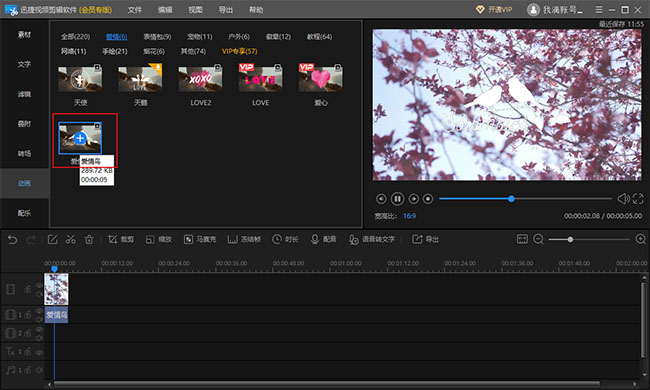Open the account profile avatar
Viewport: 650px width, 390px height.
533,10
